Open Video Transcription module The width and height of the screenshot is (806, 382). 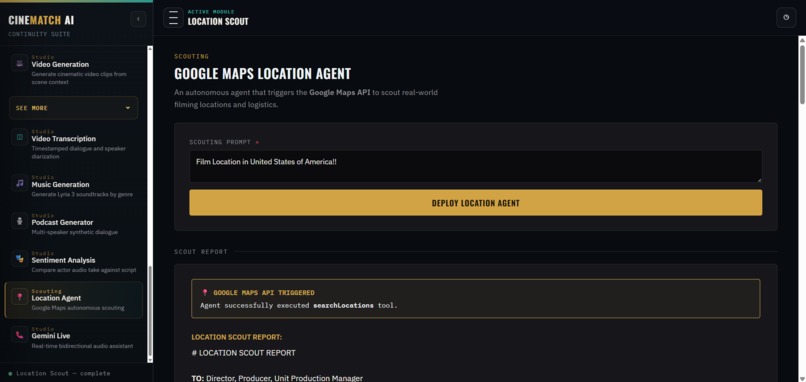point(74,144)
